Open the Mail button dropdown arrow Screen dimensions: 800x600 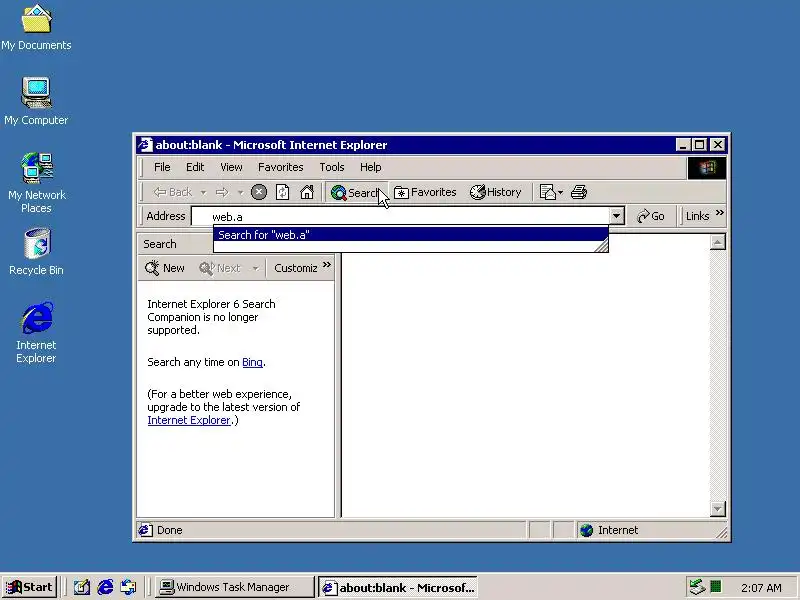561,192
